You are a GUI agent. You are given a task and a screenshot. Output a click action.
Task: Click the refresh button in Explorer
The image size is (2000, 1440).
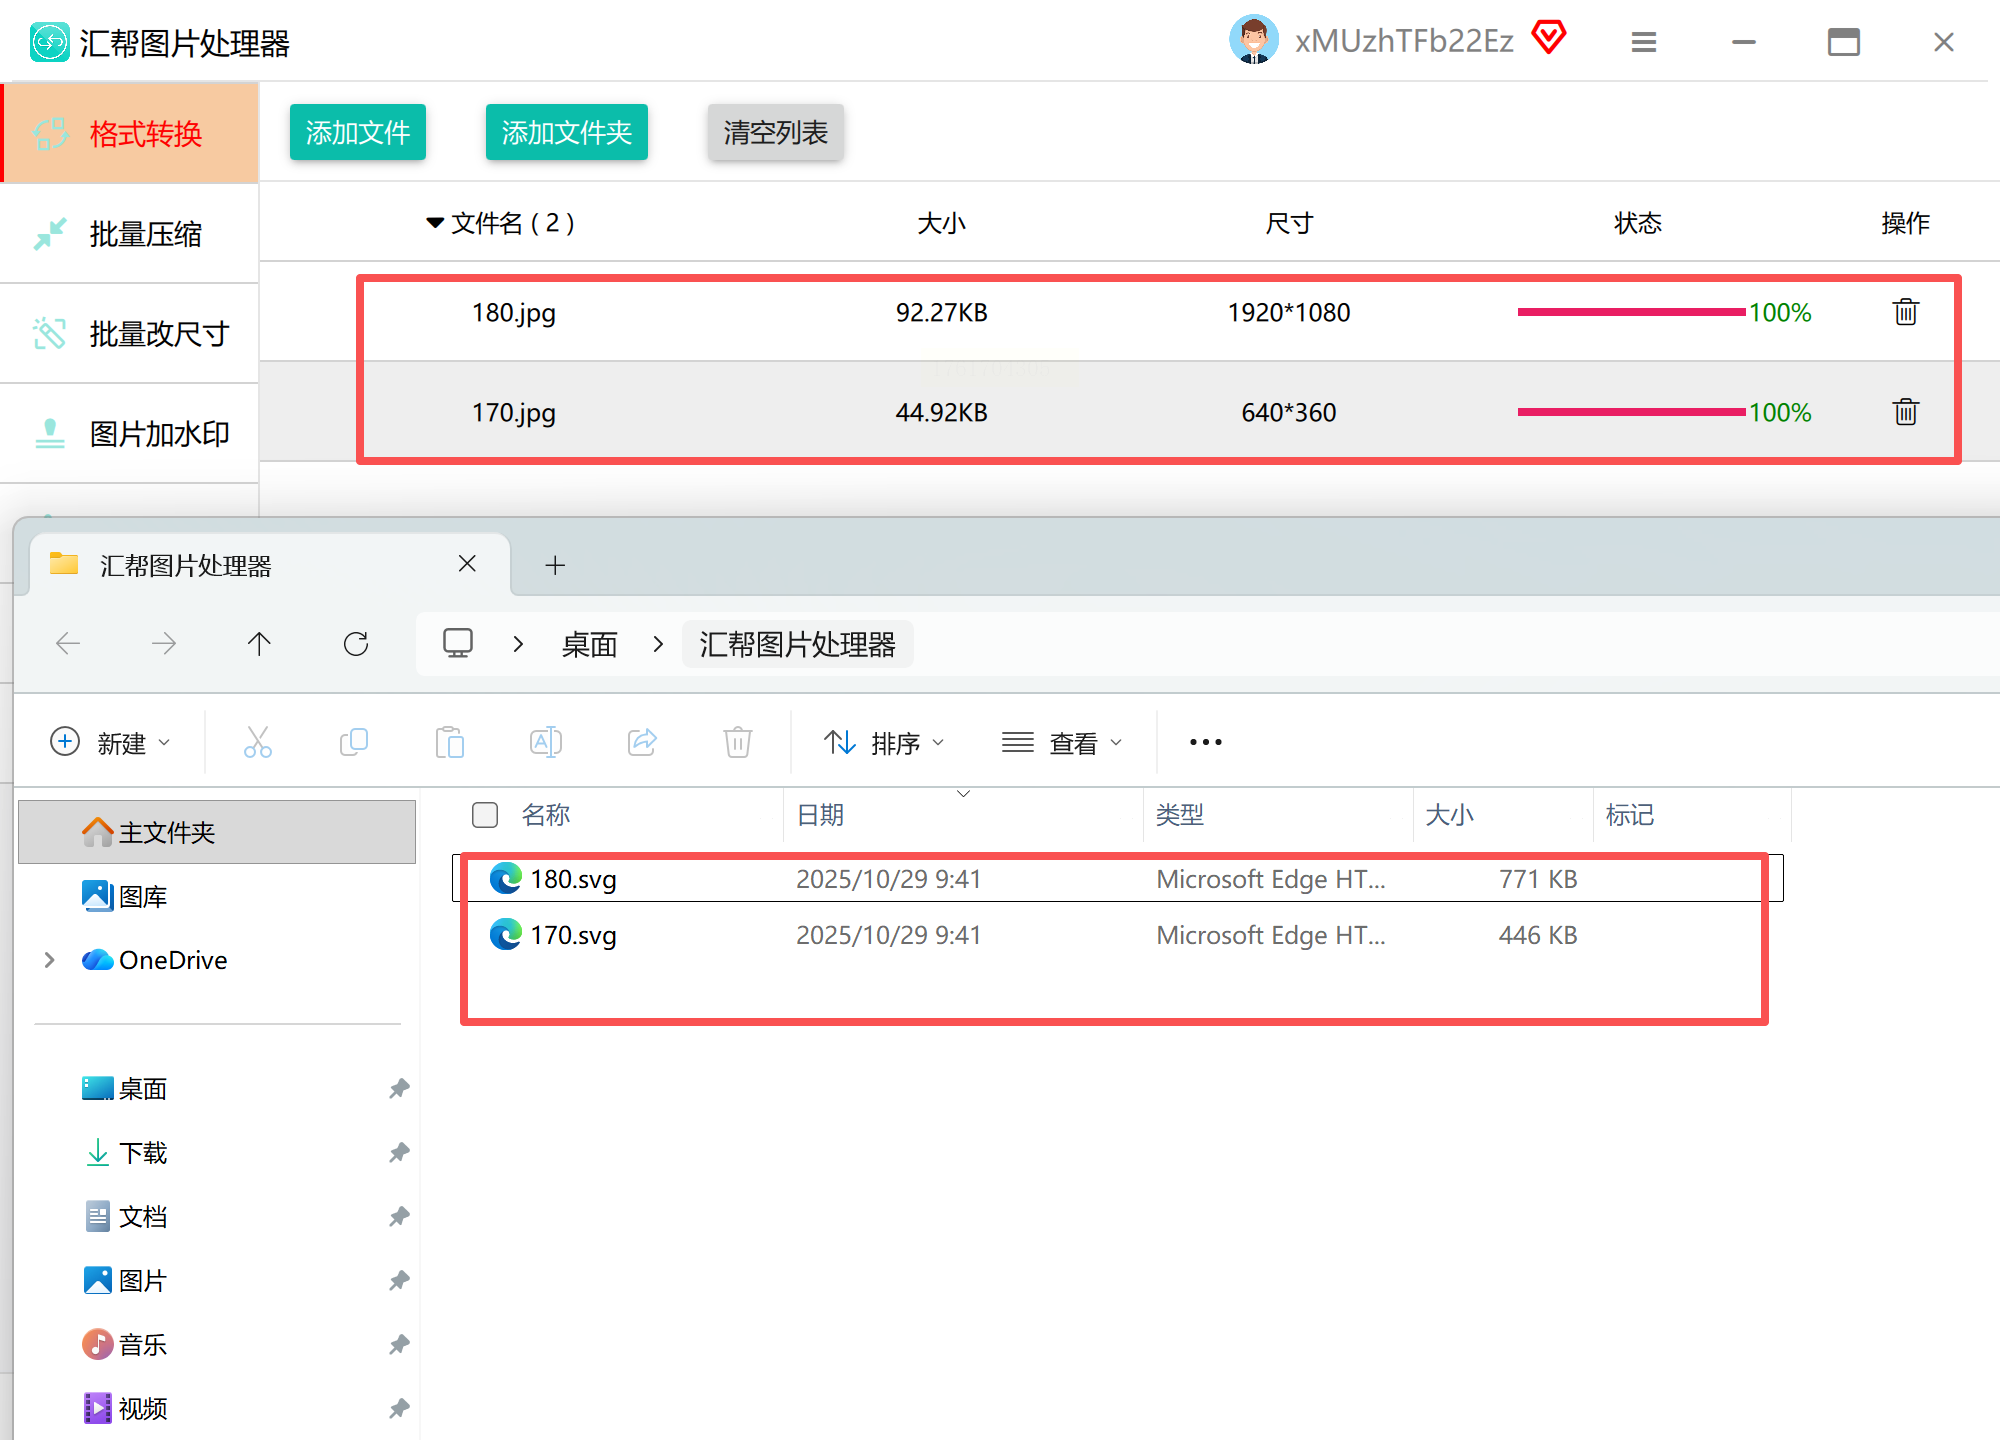point(356,644)
